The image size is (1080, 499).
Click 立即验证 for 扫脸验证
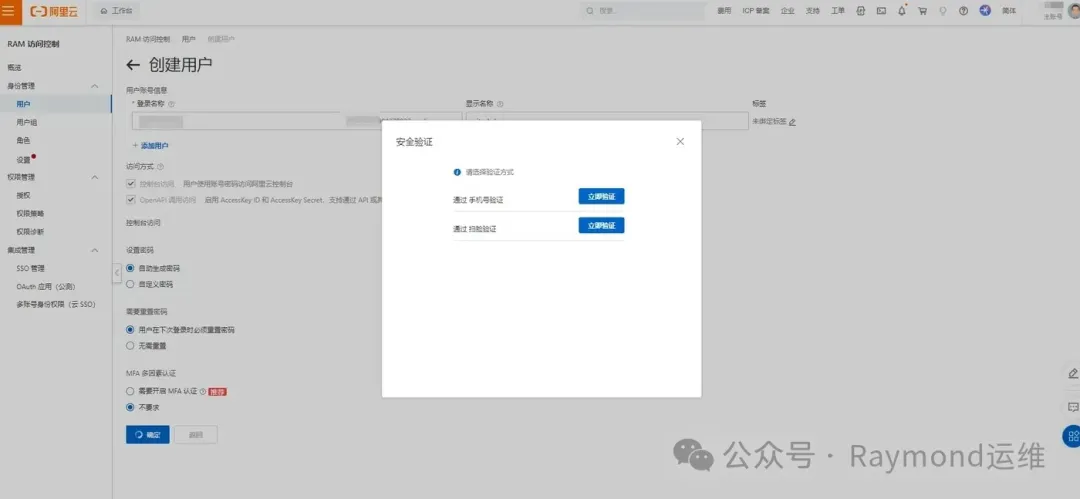coord(601,225)
